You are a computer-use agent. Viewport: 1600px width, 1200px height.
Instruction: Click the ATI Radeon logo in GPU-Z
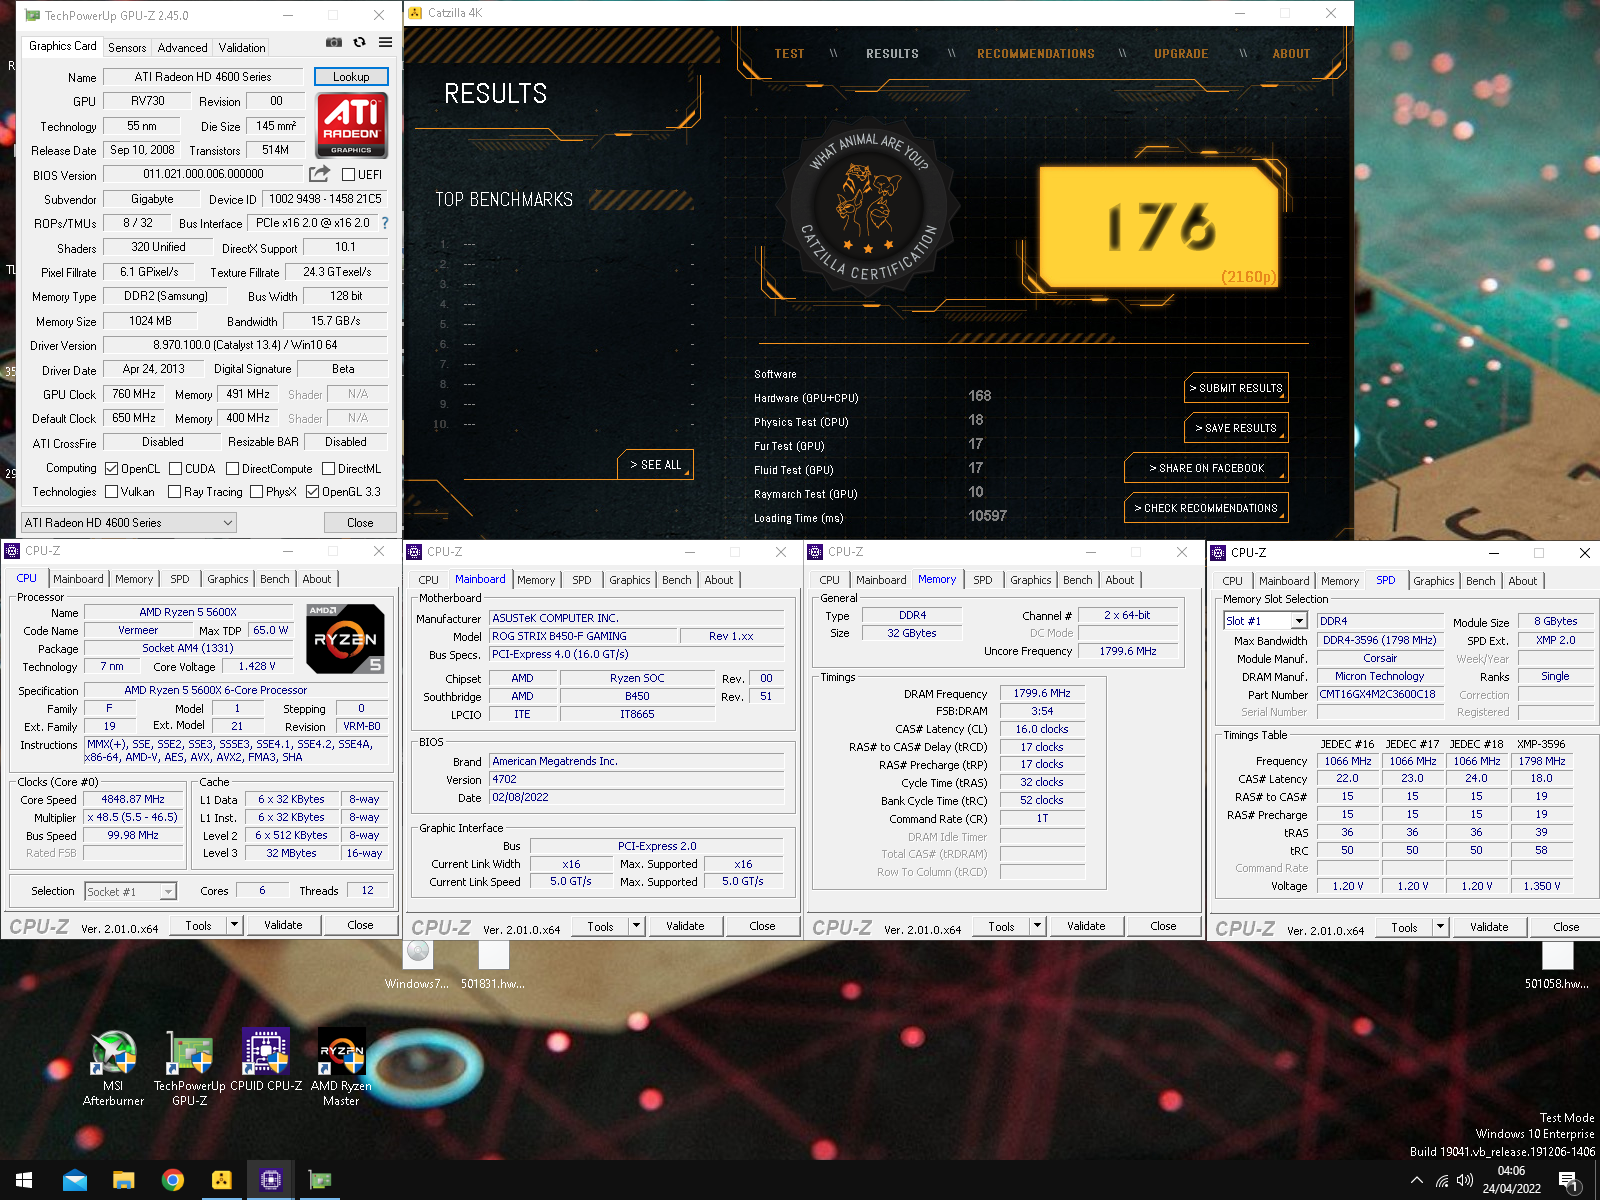[351, 125]
